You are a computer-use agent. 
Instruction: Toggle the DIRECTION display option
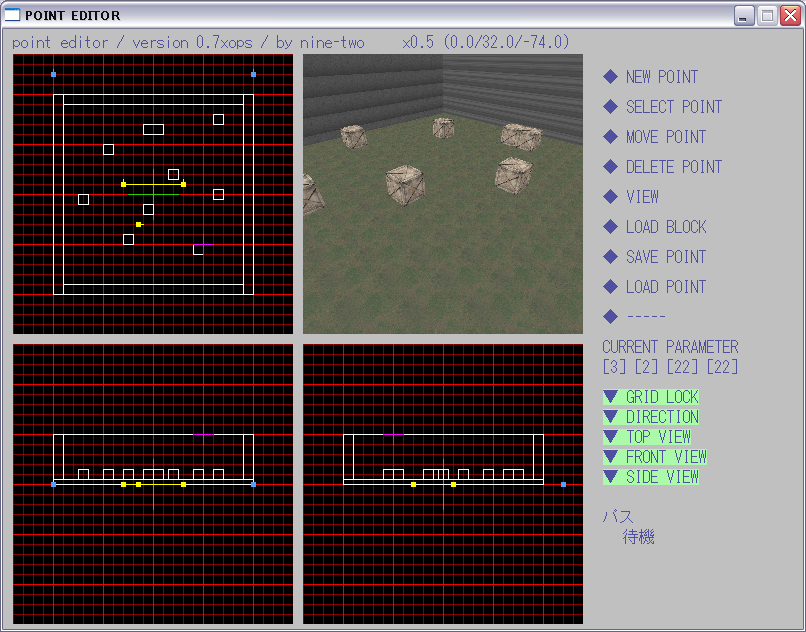661,417
